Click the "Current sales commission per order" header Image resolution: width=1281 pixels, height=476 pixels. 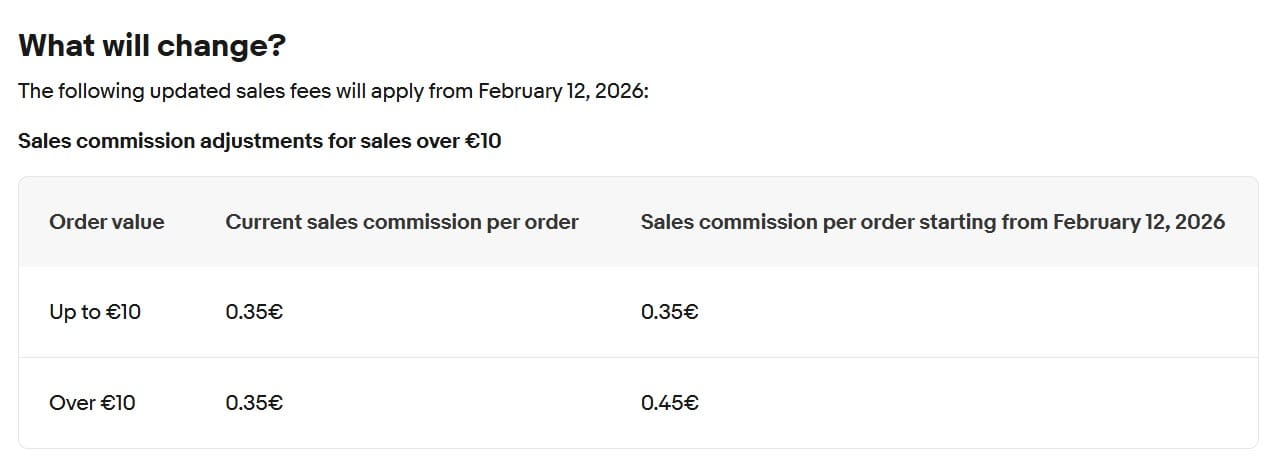click(x=402, y=222)
